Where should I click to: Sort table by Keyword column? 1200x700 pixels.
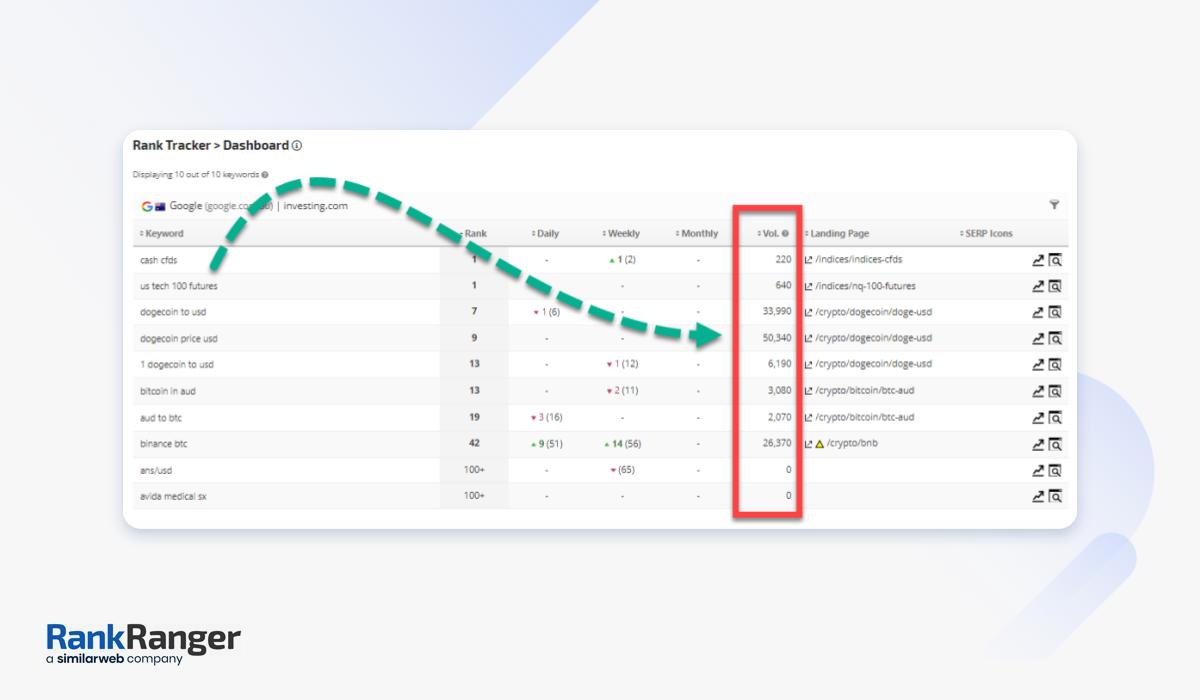[162, 234]
